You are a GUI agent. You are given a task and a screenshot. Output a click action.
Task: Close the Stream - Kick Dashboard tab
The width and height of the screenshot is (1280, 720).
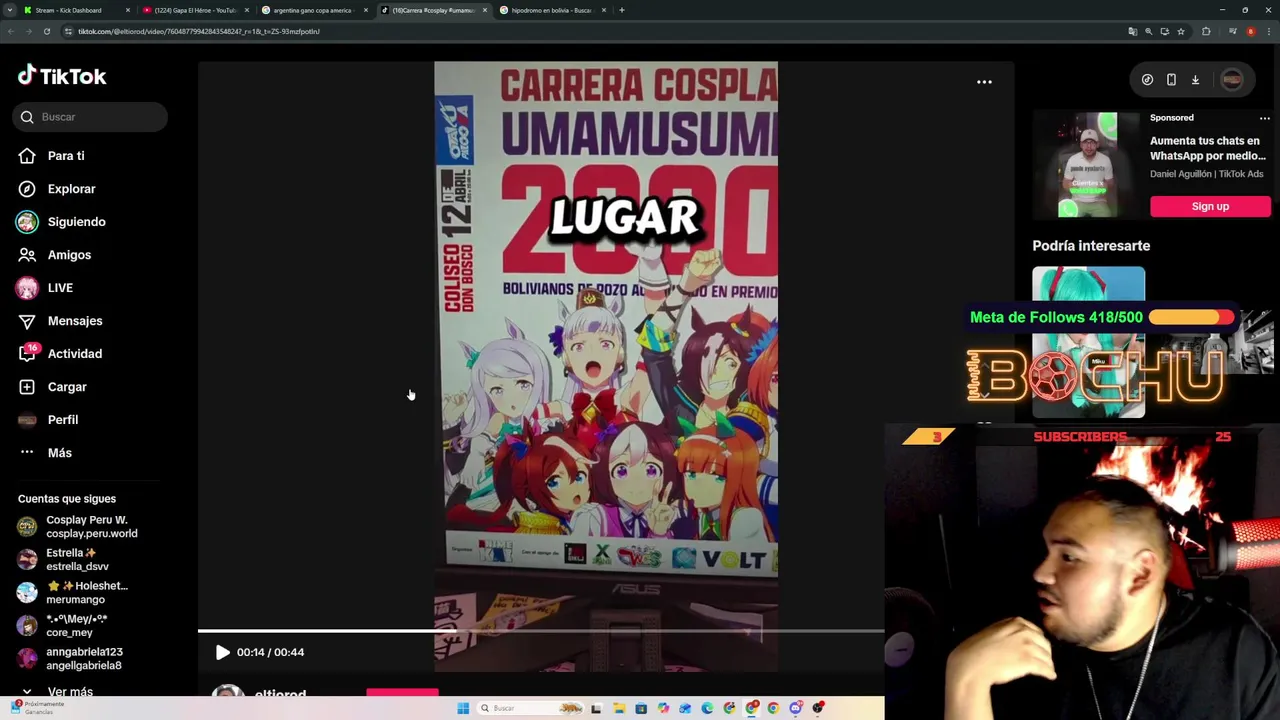click(127, 10)
